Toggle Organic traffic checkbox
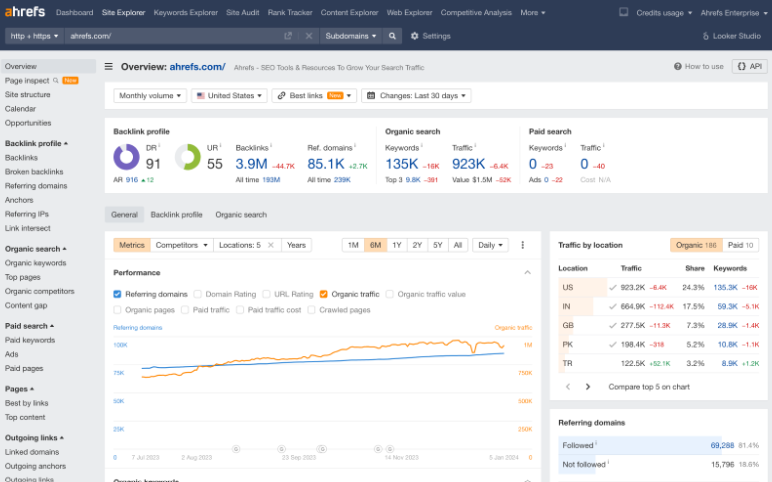This screenshot has height=482, width=772. (x=323, y=294)
